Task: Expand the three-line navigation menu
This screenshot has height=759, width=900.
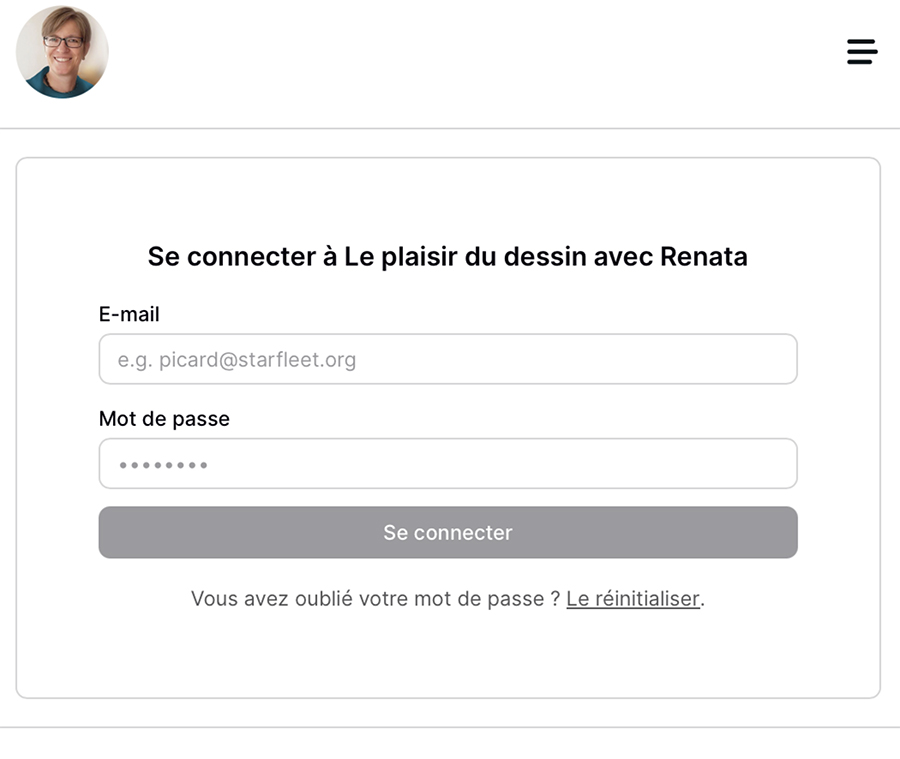Action: click(861, 52)
